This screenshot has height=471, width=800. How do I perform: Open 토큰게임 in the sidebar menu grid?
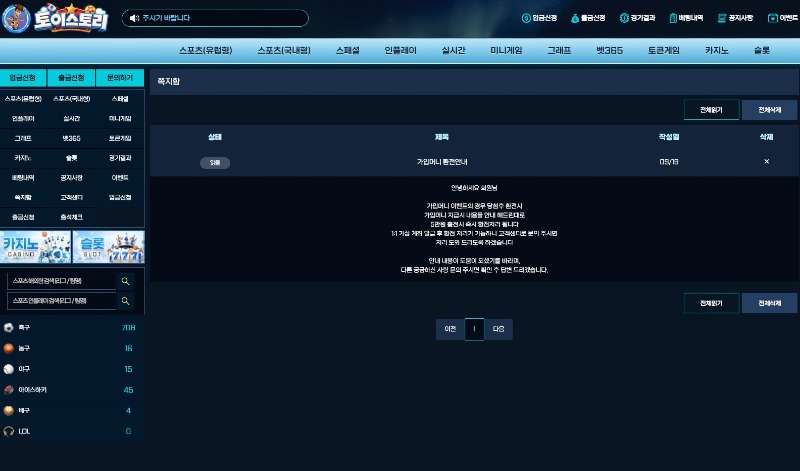[x=120, y=138]
